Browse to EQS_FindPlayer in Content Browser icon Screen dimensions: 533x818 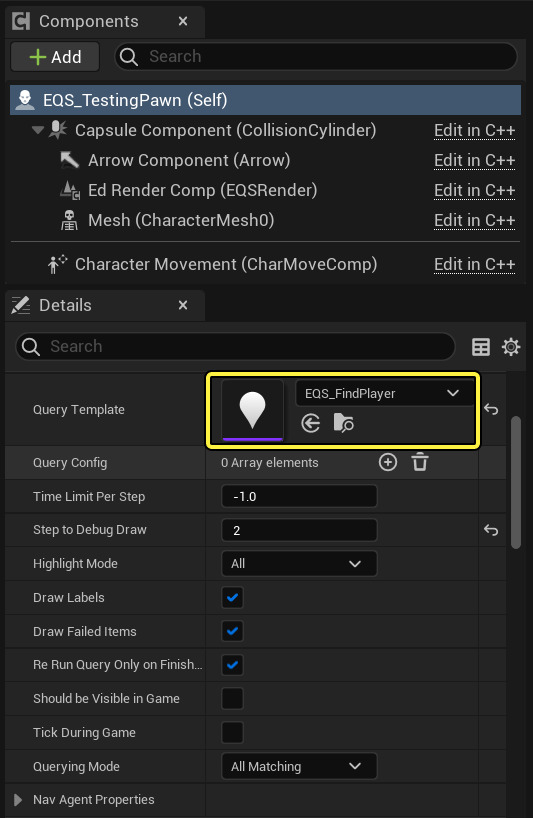[343, 423]
